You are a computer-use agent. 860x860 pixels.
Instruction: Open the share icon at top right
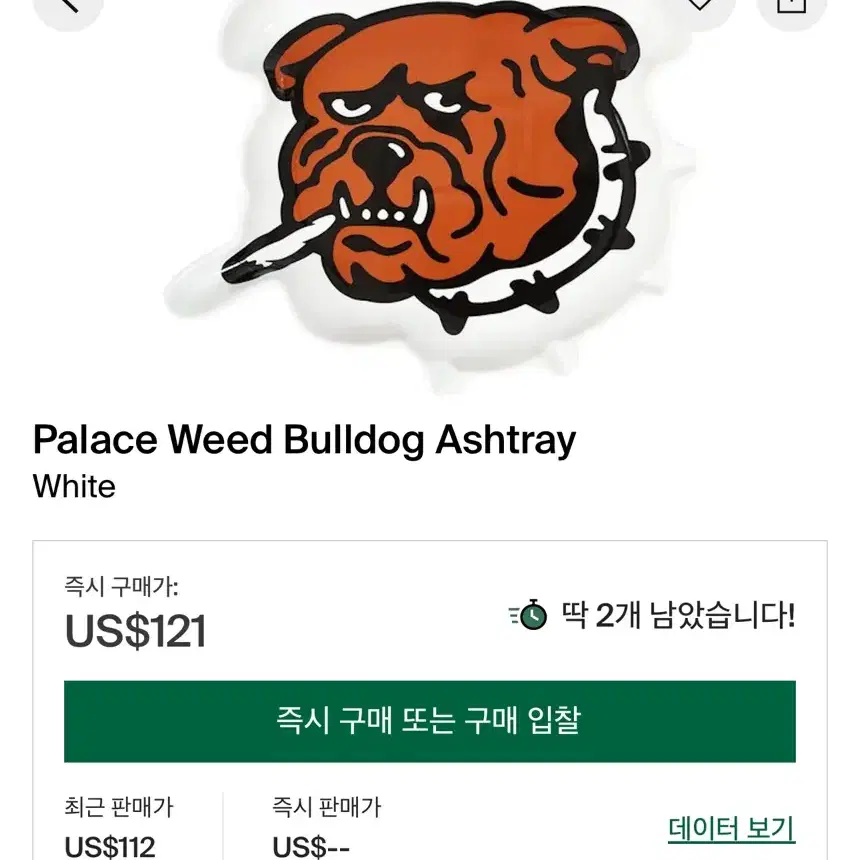pos(791,8)
